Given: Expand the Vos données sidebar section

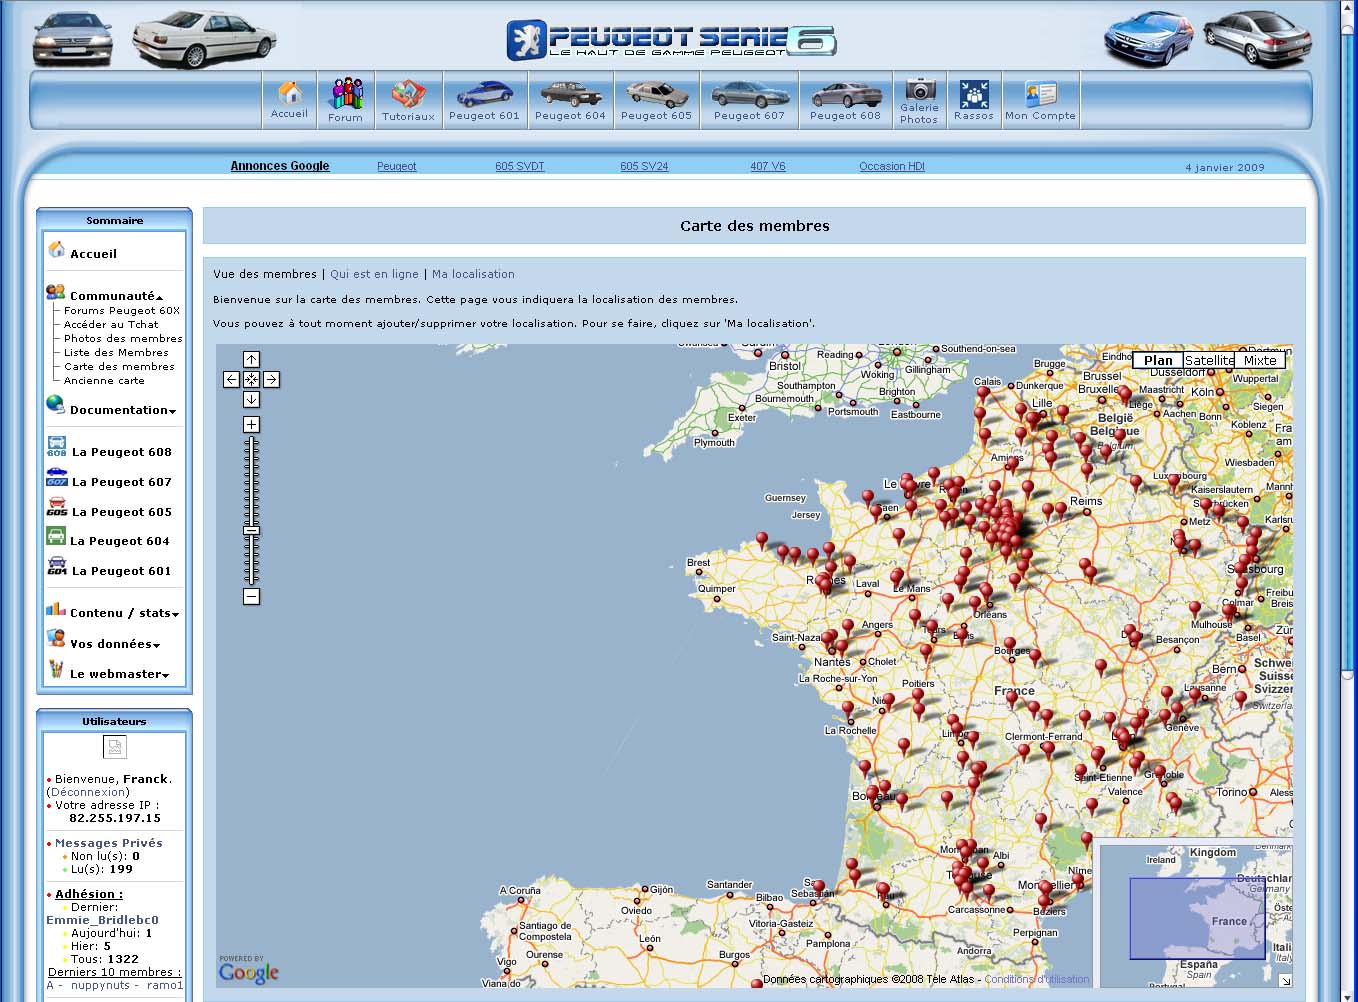Looking at the screenshot, I should pyautogui.click(x=115, y=644).
